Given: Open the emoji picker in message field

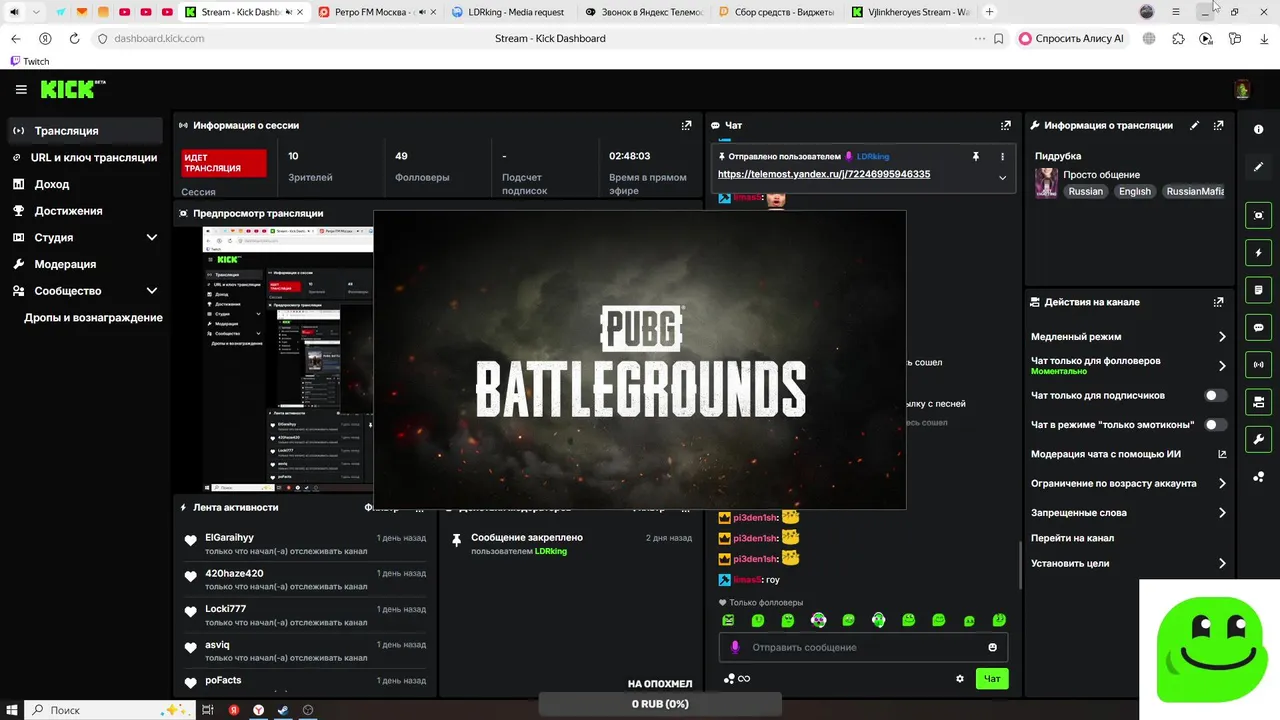Looking at the screenshot, I should pyautogui.click(x=992, y=647).
